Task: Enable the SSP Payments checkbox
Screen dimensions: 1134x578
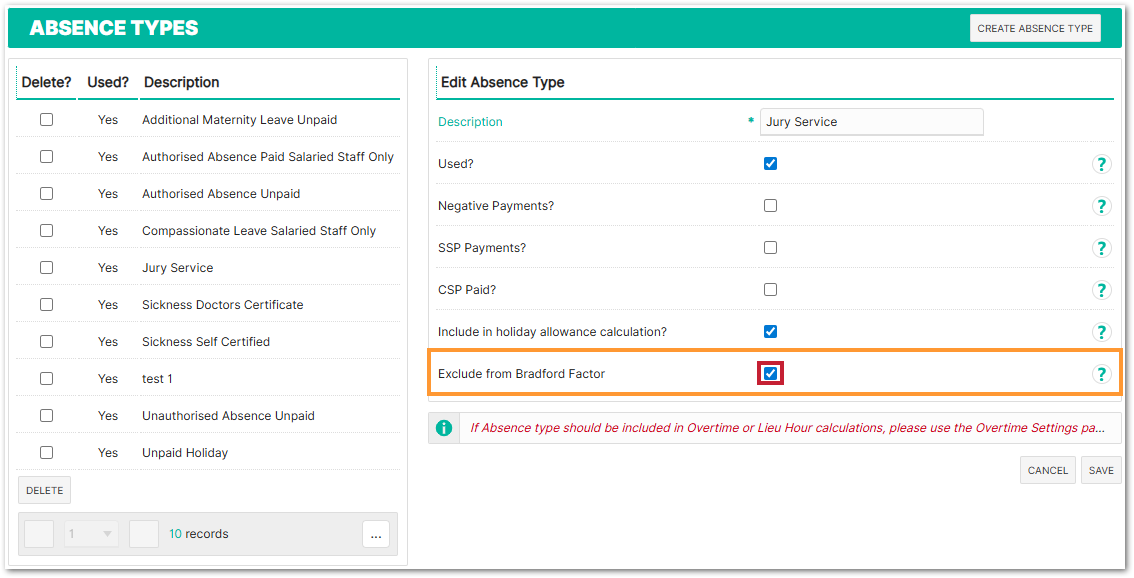Action: tap(770, 248)
